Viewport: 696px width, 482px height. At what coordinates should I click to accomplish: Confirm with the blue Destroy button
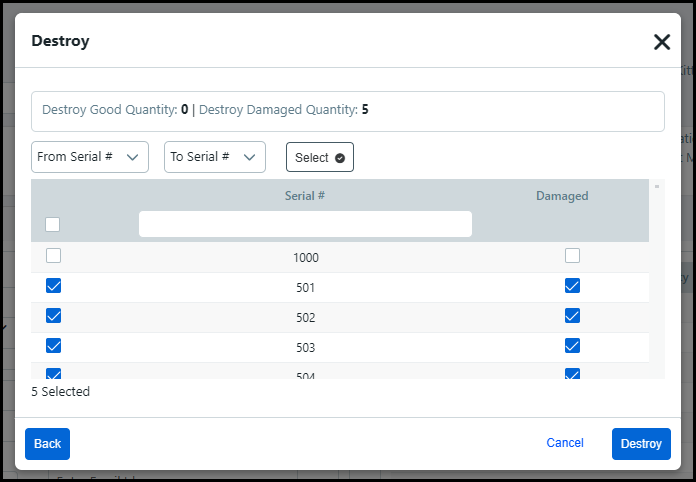(641, 444)
